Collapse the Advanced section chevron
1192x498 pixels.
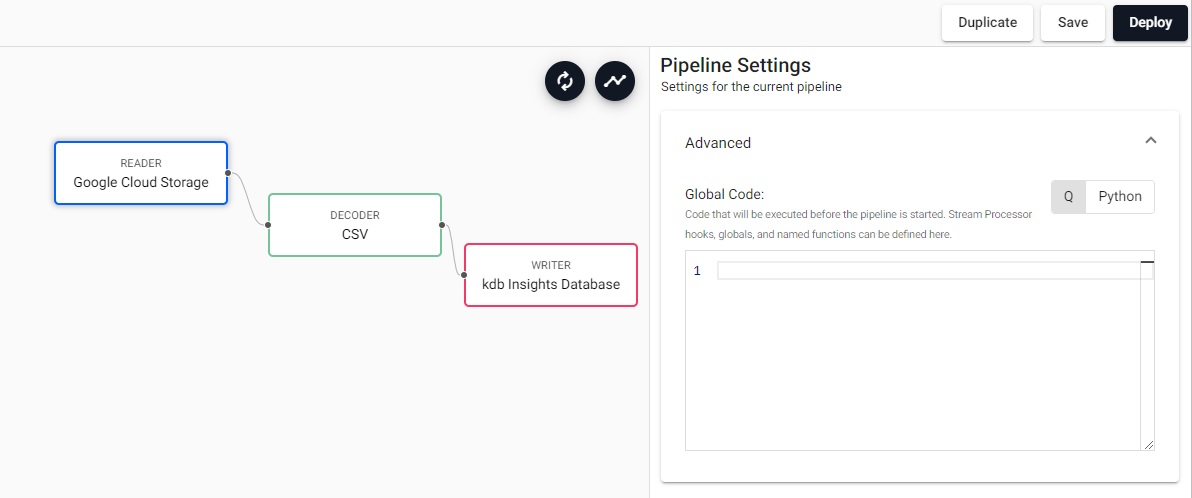[x=1151, y=141]
